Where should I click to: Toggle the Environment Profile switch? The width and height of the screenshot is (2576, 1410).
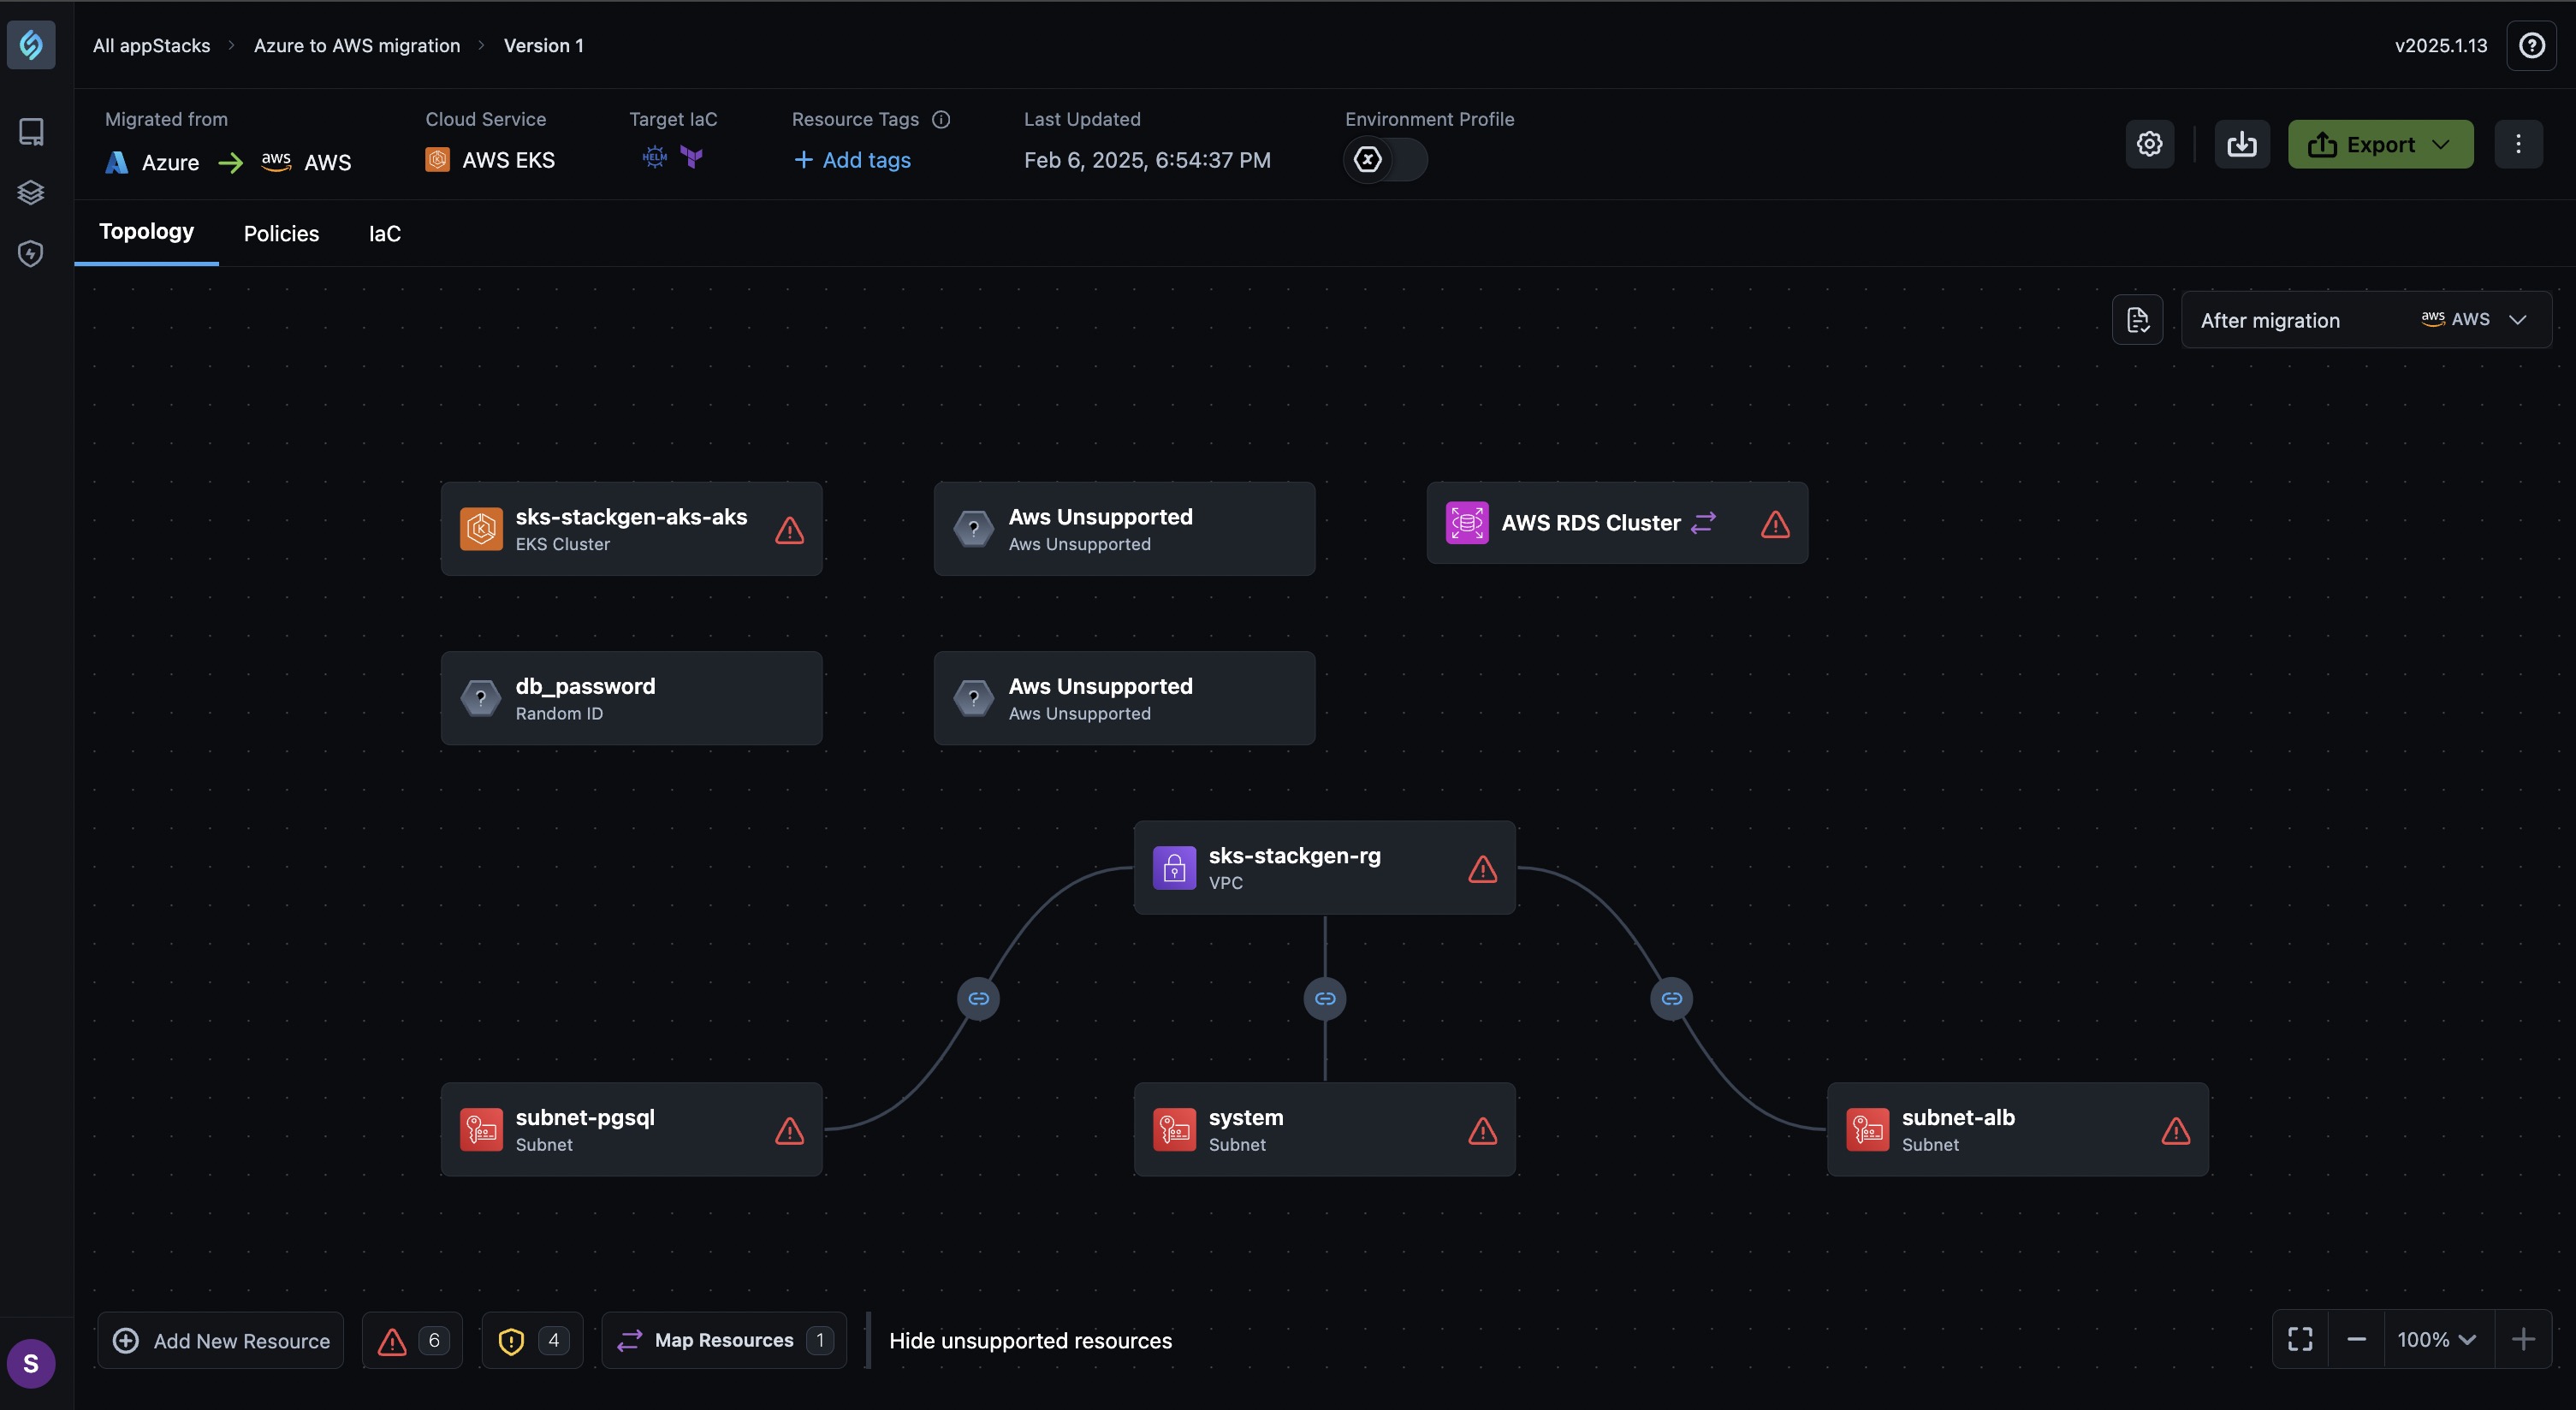coord(1385,159)
